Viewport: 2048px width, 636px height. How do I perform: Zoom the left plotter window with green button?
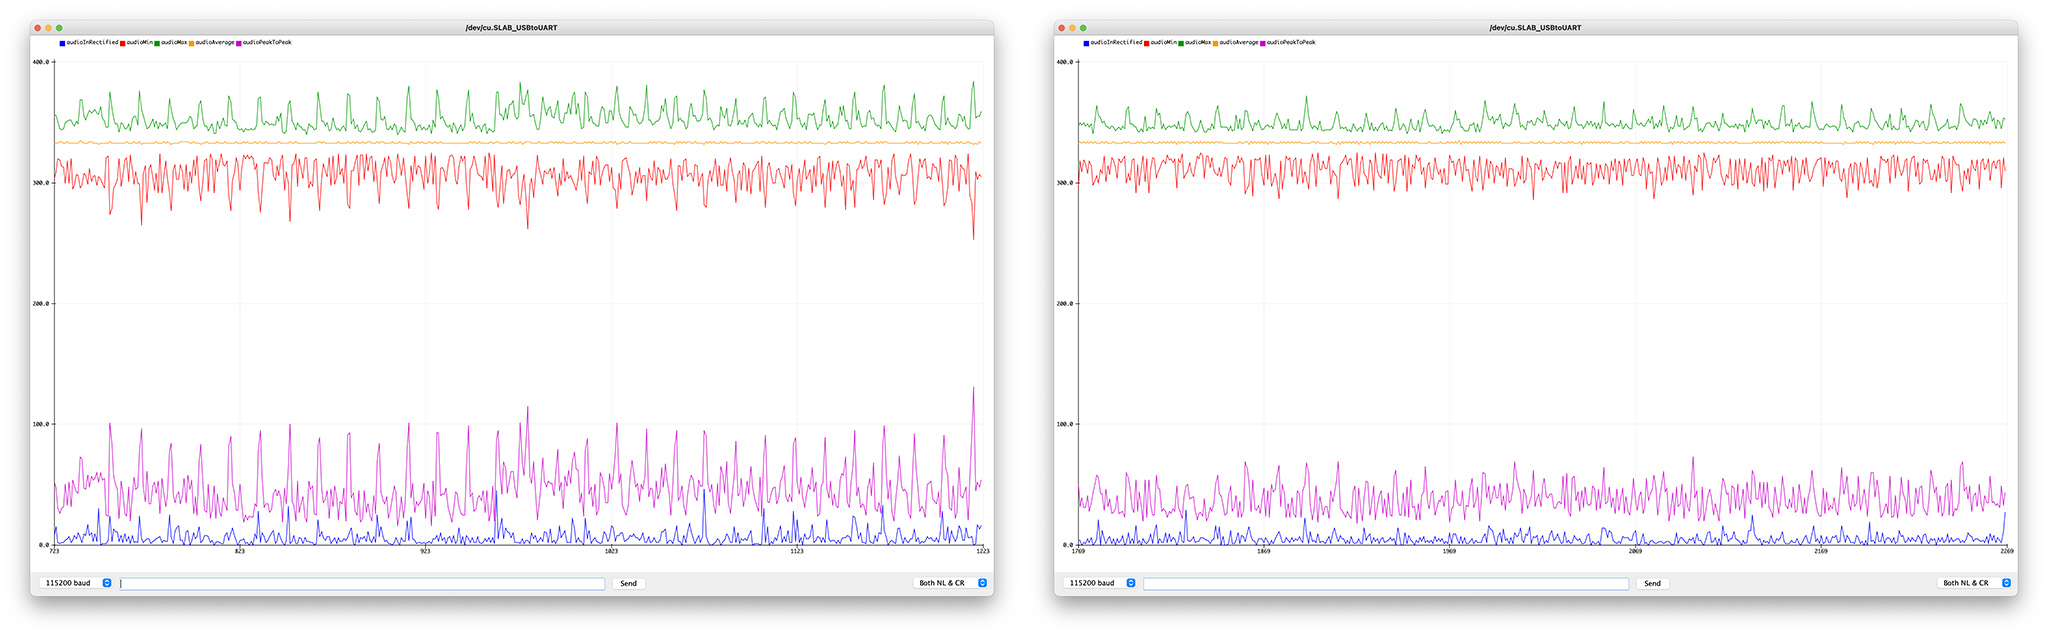pyautogui.click(x=59, y=28)
